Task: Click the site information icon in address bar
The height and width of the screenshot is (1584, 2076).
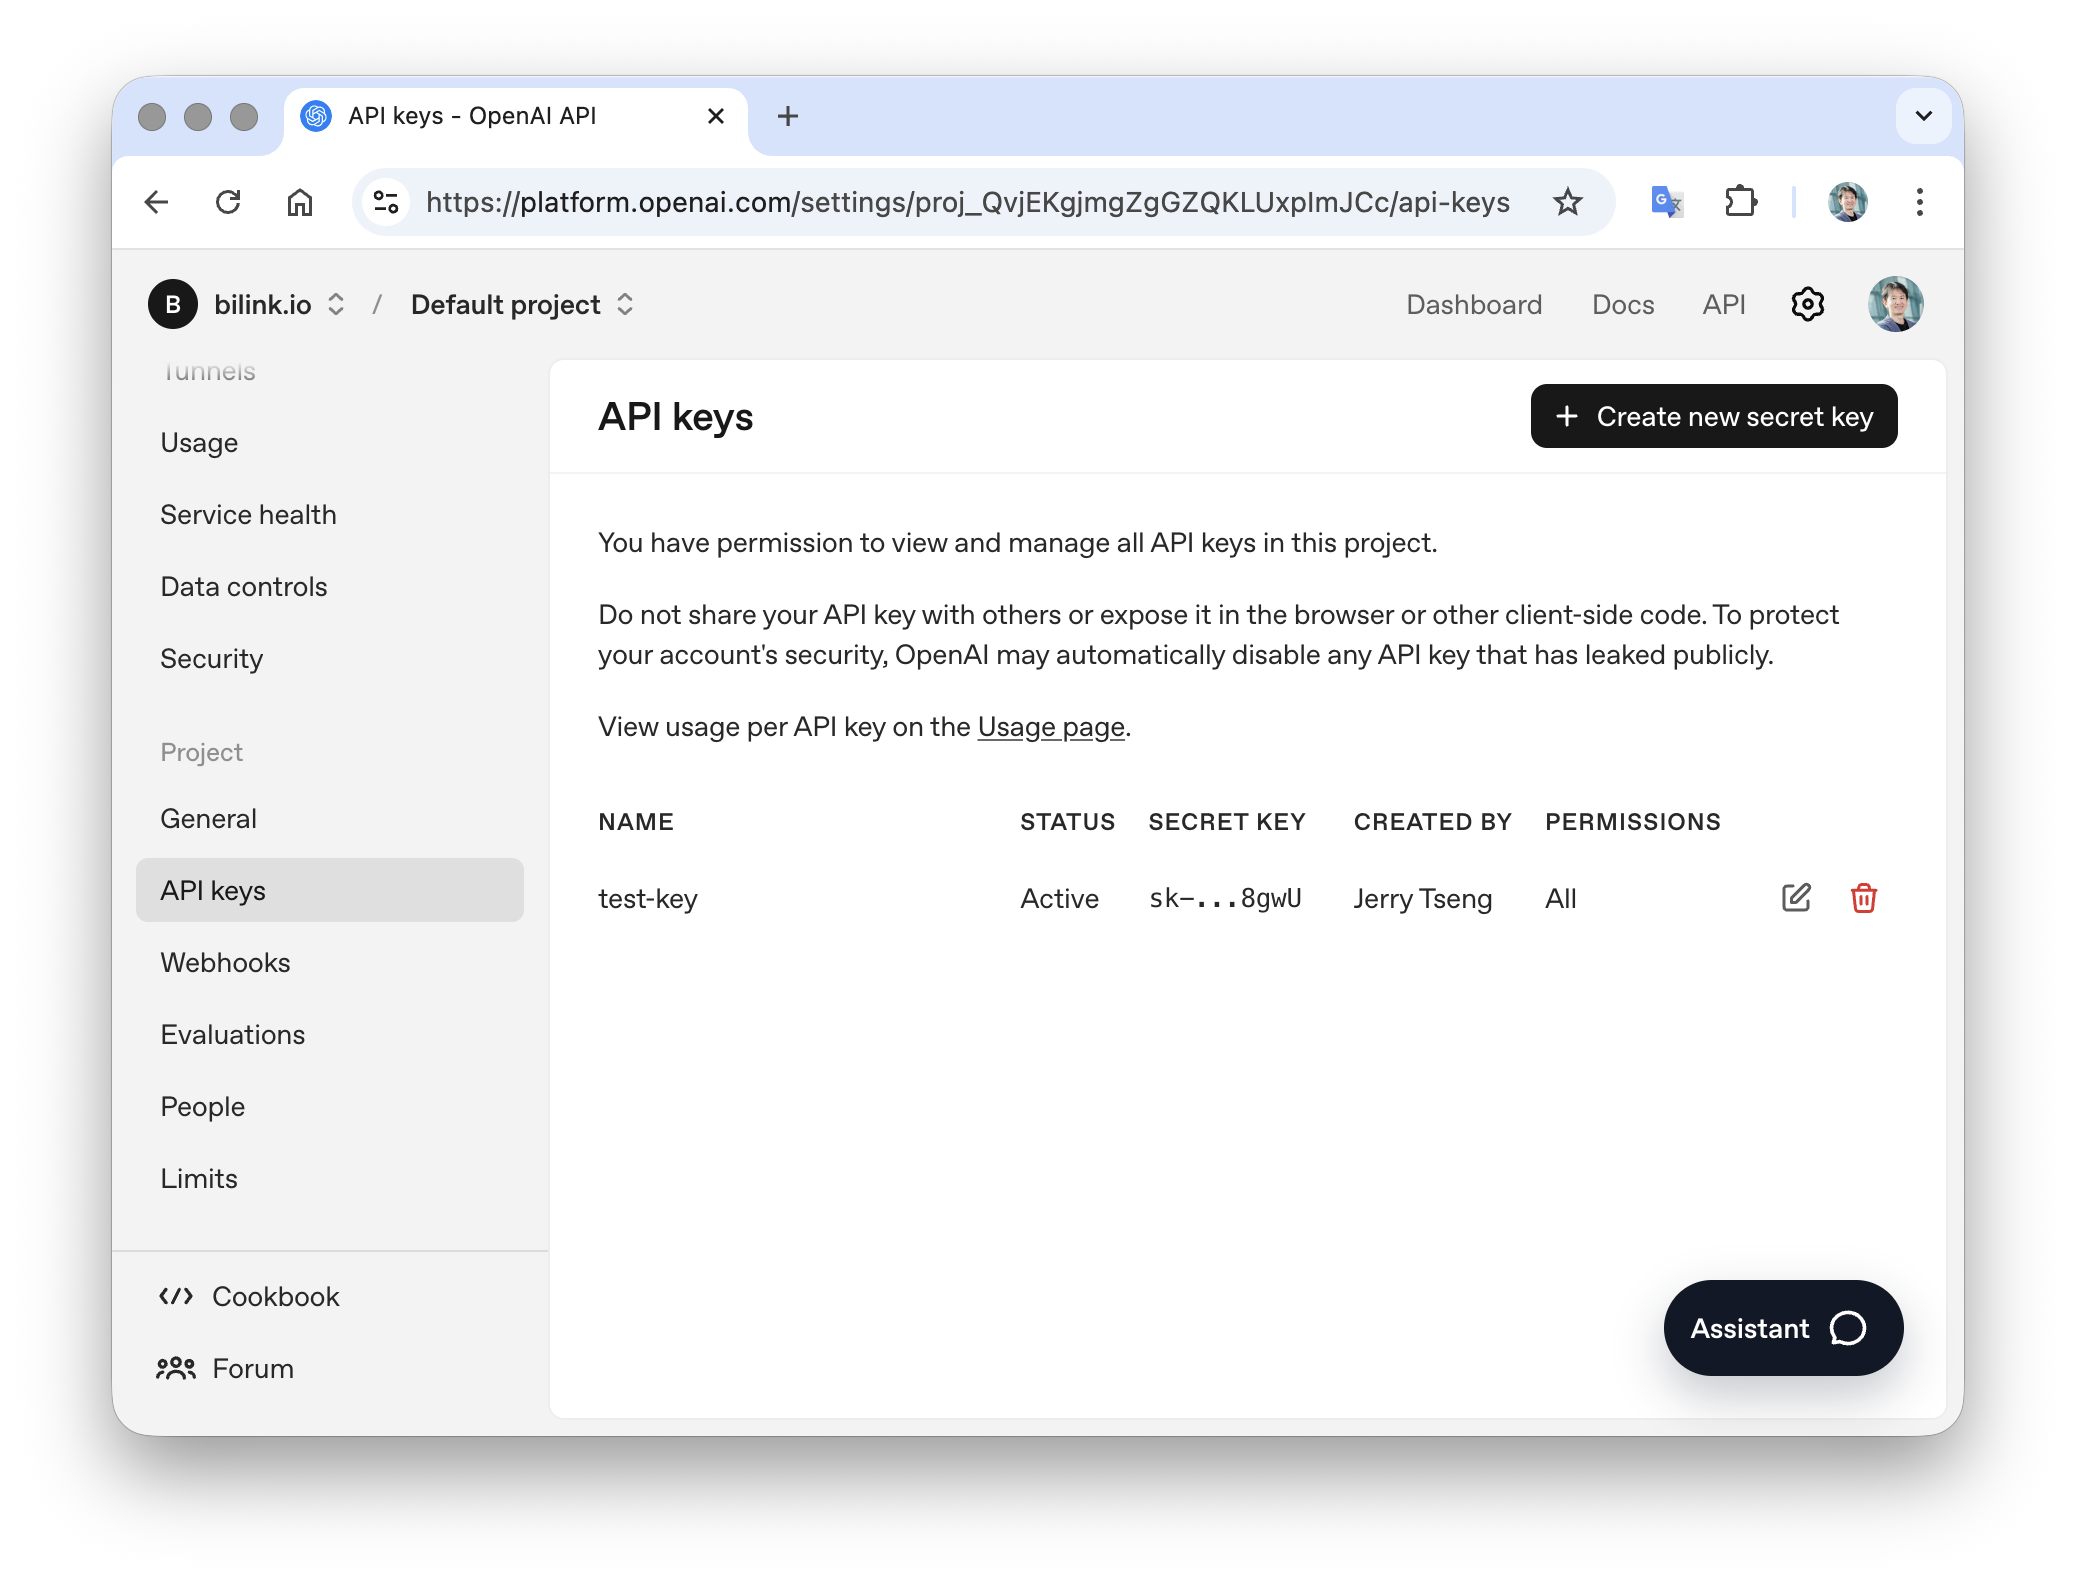Action: pyautogui.click(x=386, y=202)
